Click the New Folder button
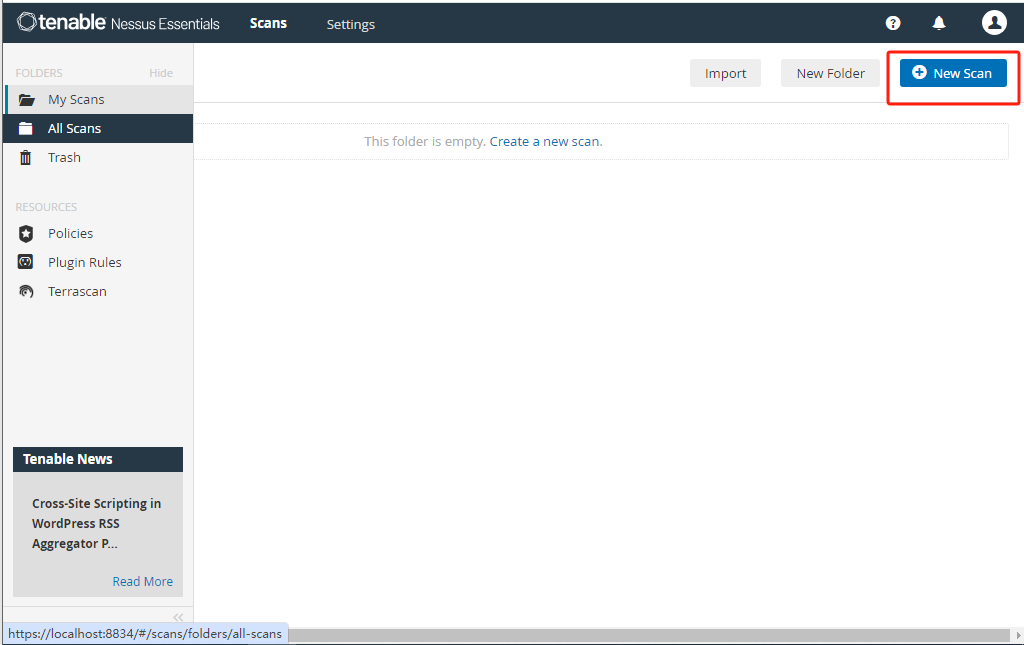Image resolution: width=1024 pixels, height=645 pixels. pyautogui.click(x=830, y=73)
